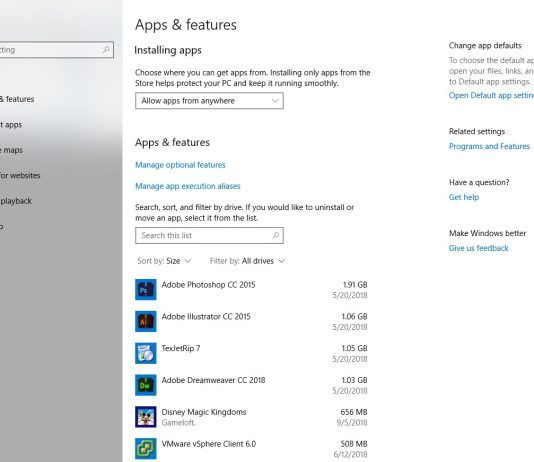Viewport: 534px width, 462px height.
Task: Open Manage app execution aliases link
Action: [188, 186]
